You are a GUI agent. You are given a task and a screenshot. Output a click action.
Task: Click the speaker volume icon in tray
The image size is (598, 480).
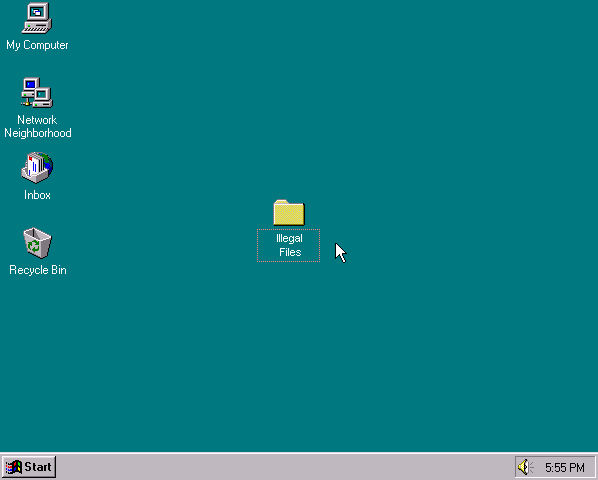point(525,467)
